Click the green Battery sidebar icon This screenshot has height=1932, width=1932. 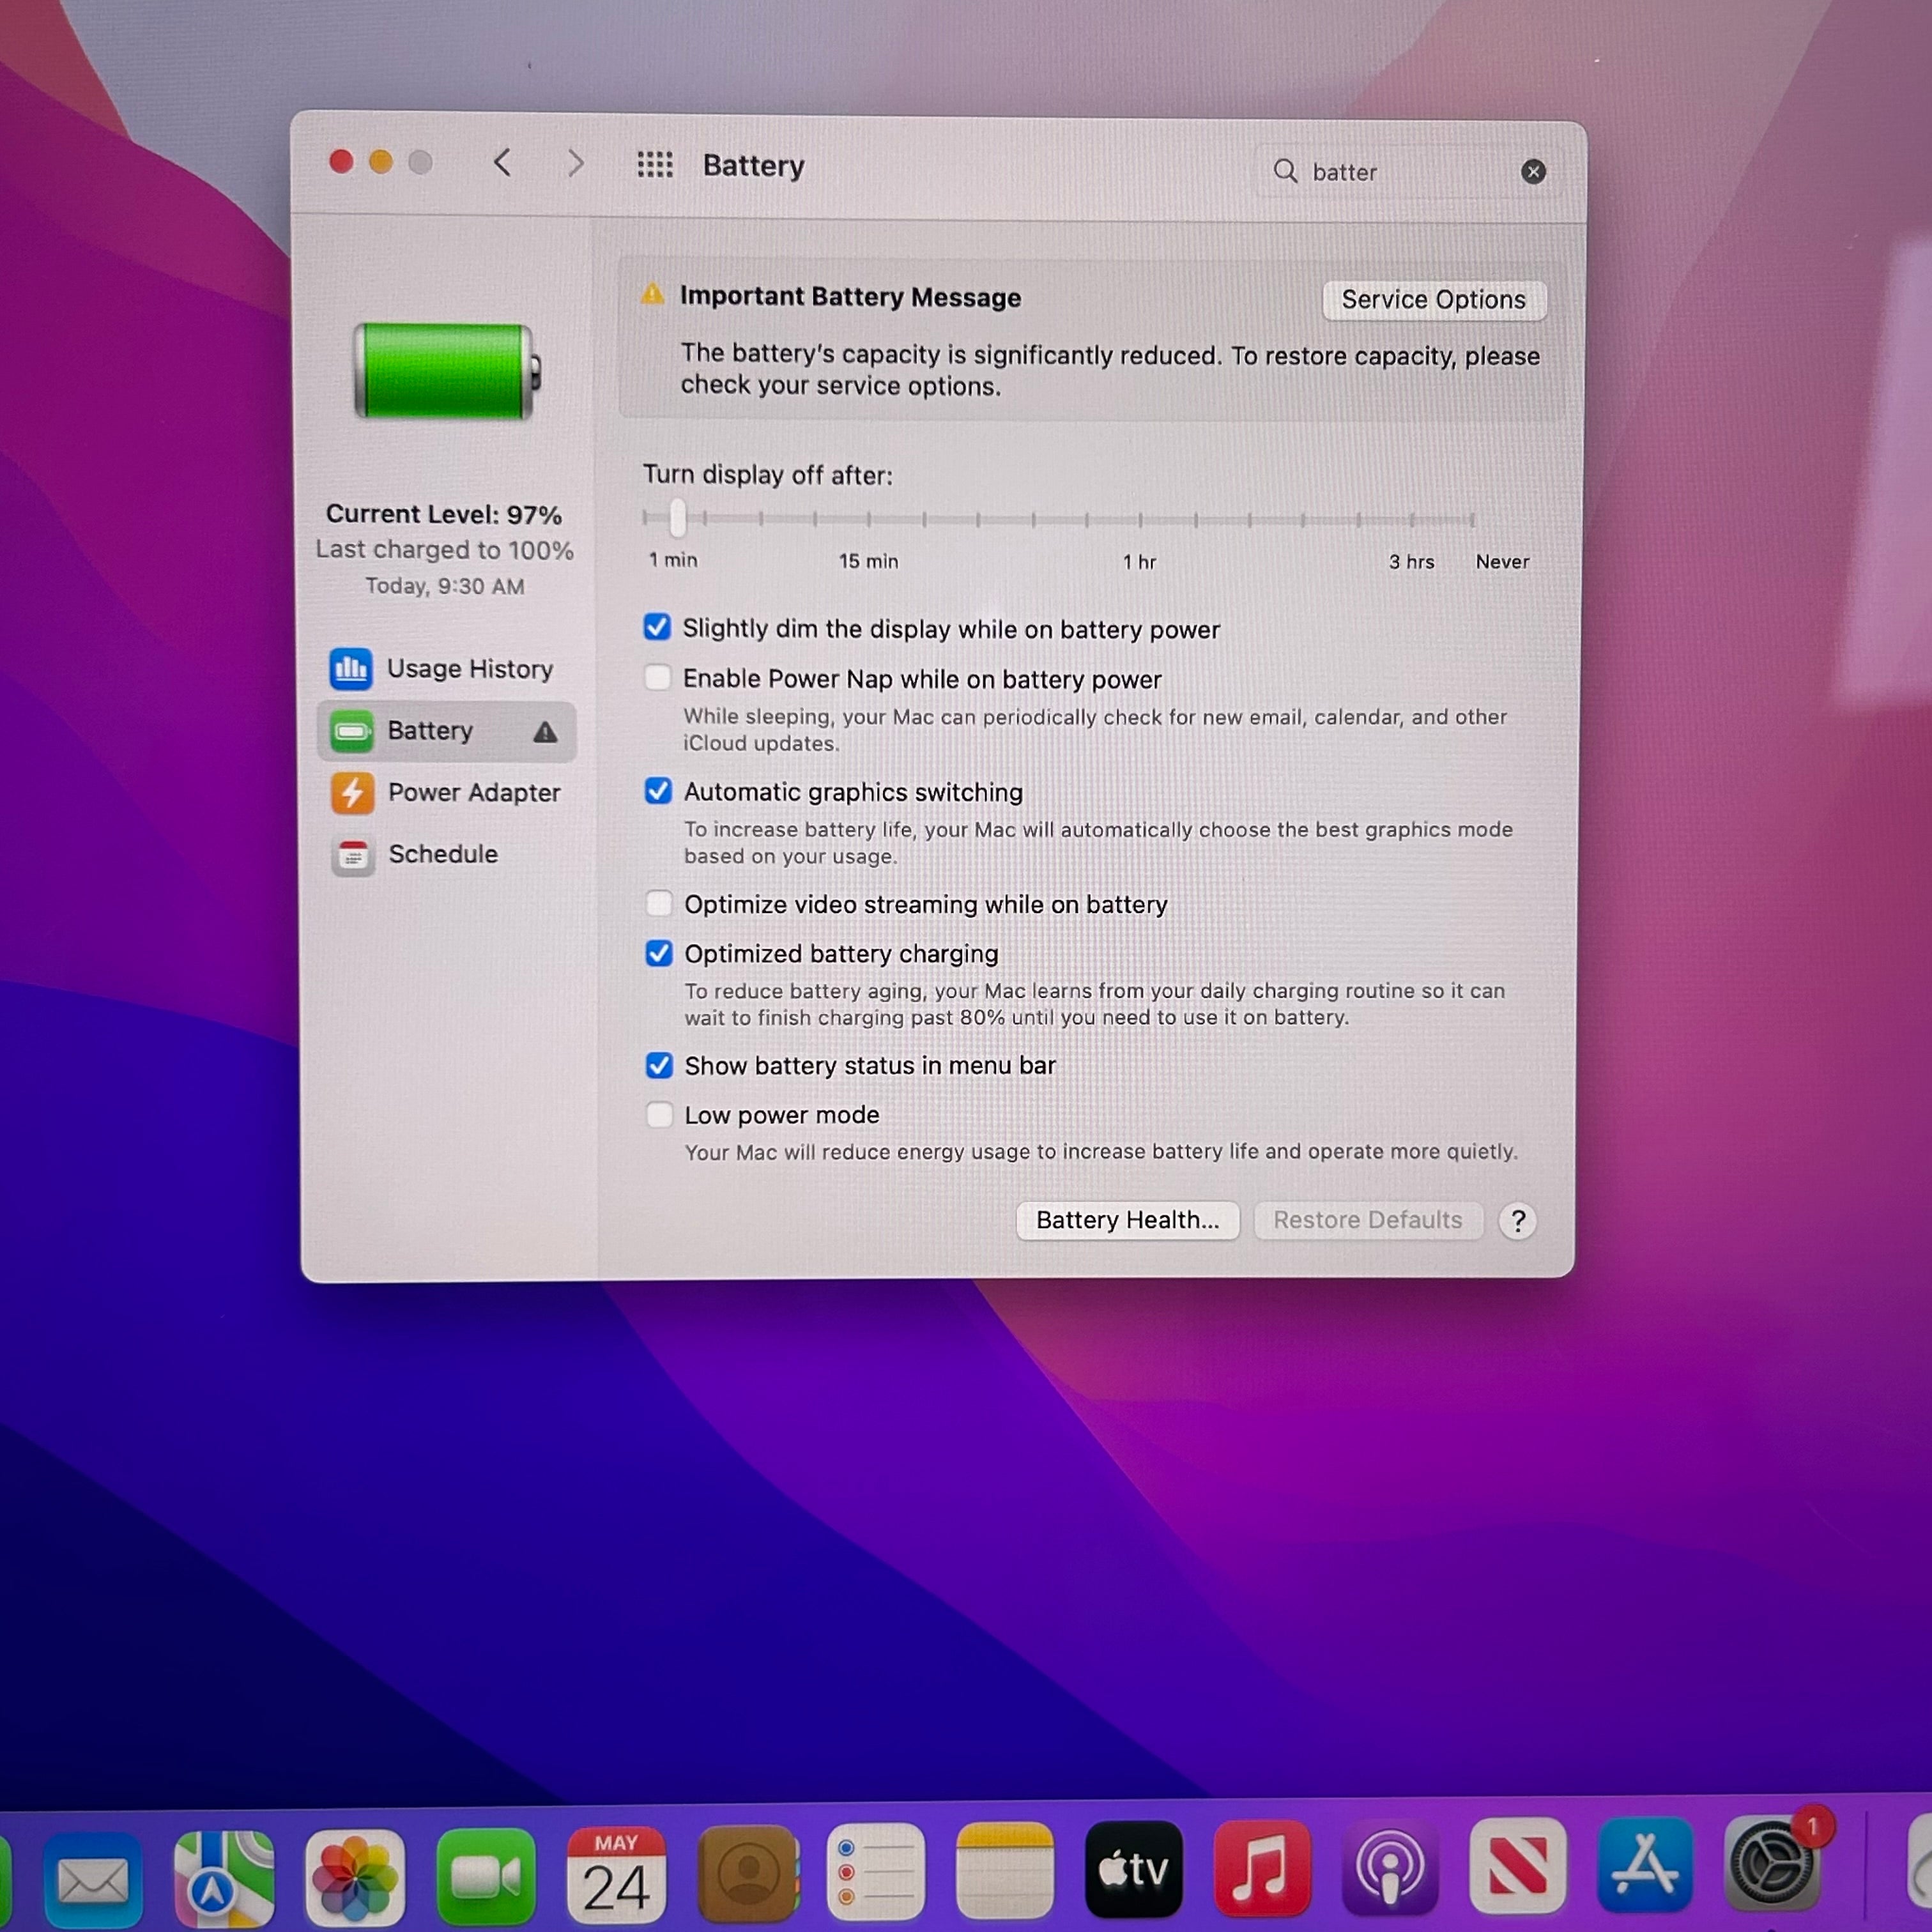click(x=351, y=731)
